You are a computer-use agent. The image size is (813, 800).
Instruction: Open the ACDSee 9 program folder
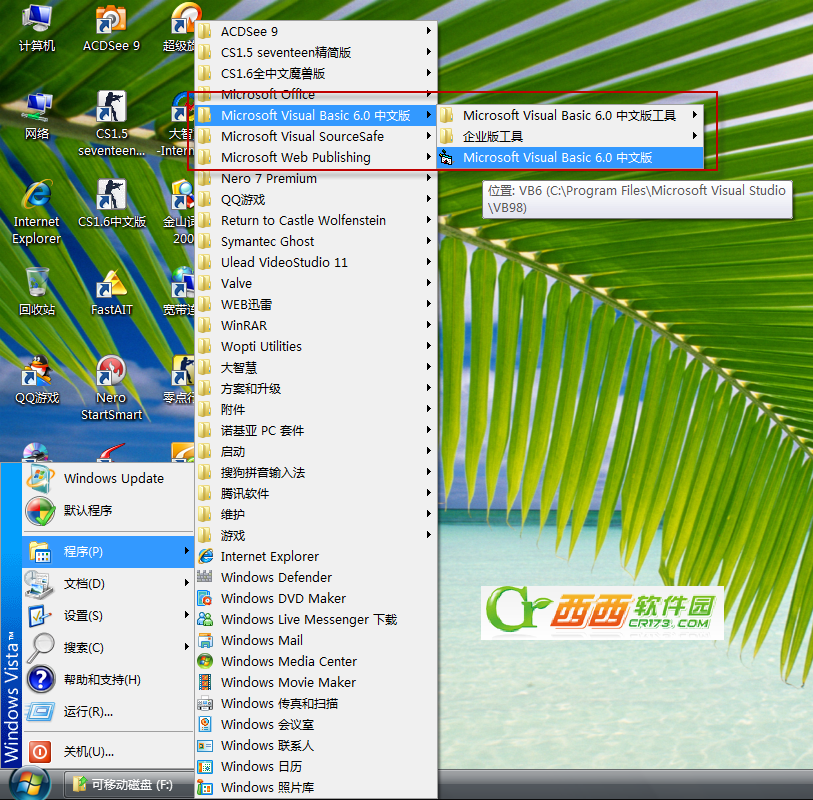(316, 32)
